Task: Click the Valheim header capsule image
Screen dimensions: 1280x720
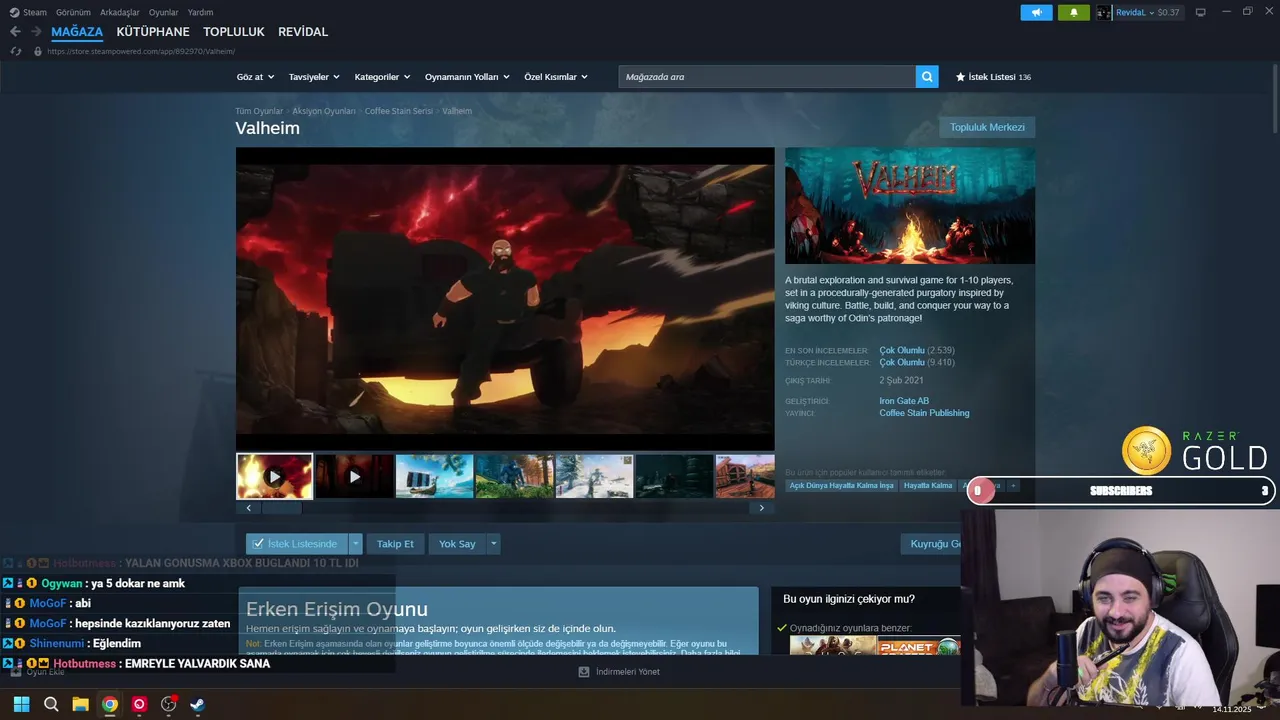Action: (910, 206)
